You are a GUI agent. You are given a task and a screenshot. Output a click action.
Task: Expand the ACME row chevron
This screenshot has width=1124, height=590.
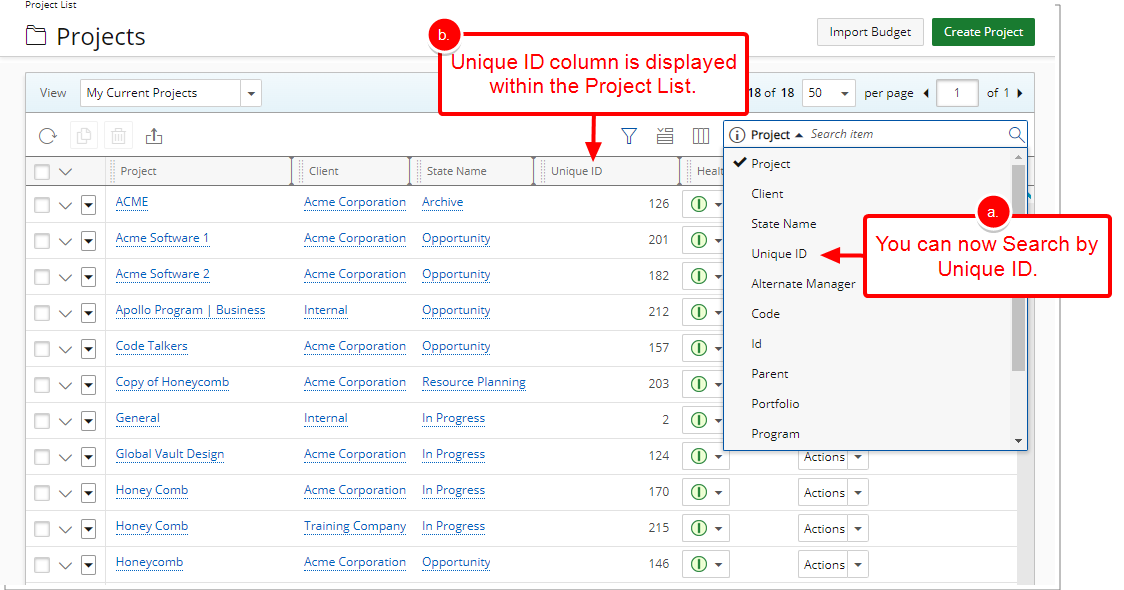(x=65, y=206)
